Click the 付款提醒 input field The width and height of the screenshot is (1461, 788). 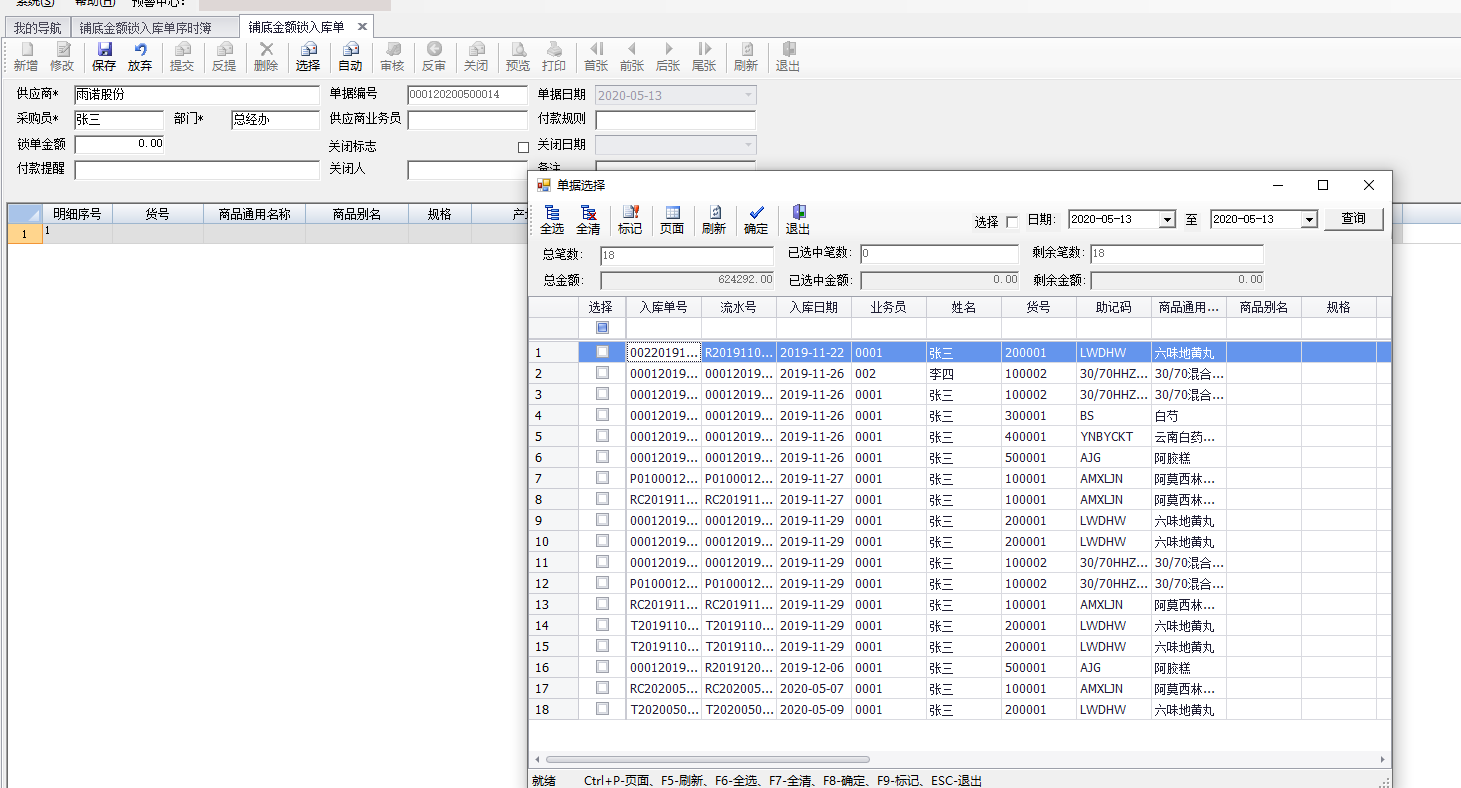click(196, 169)
